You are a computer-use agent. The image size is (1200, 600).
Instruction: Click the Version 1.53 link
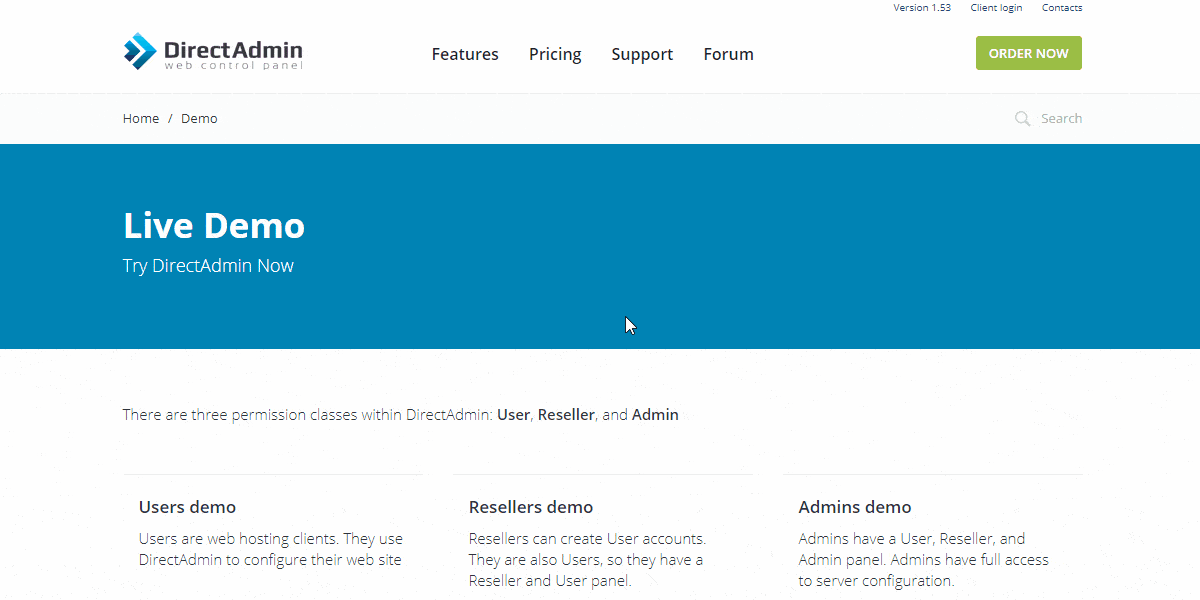[922, 8]
